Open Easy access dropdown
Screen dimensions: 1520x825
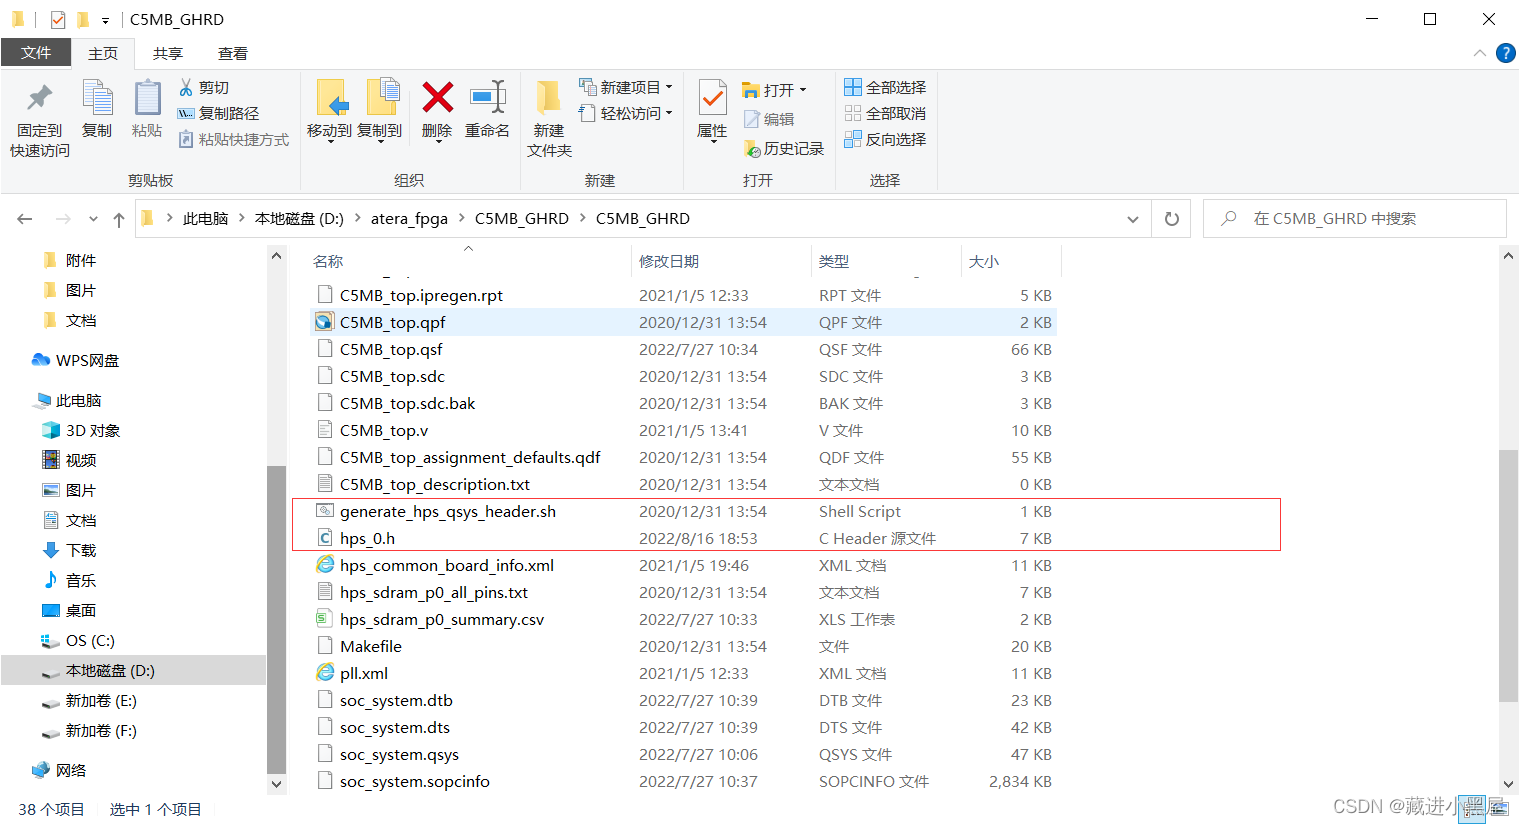tap(626, 114)
